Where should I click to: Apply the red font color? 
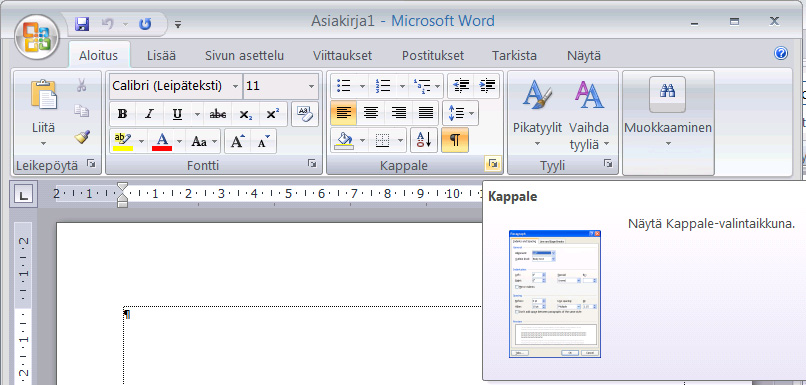tap(162, 141)
